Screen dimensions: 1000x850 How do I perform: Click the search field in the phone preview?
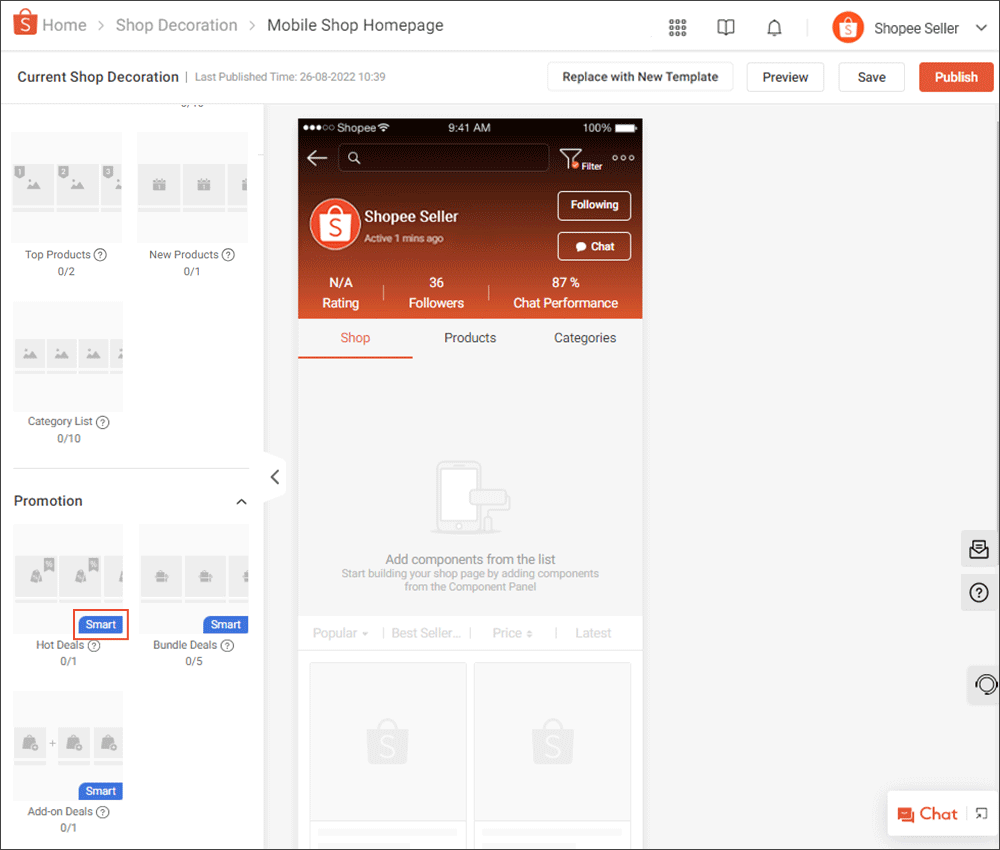click(443, 158)
